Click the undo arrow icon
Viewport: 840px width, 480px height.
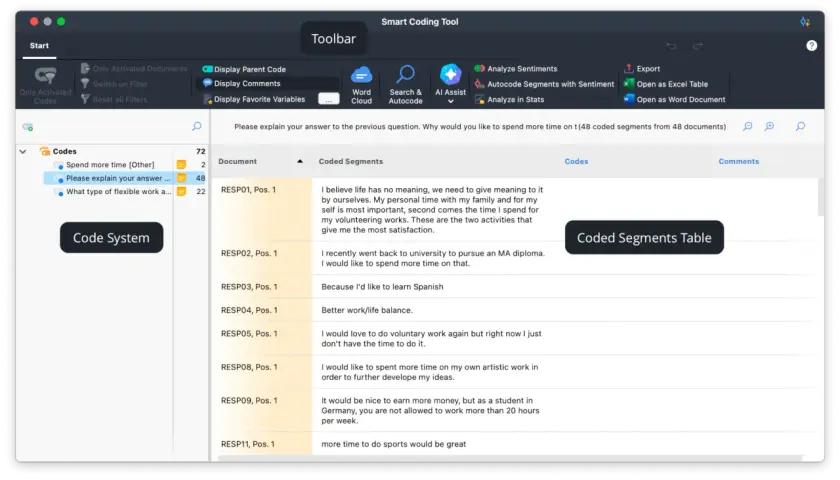(x=671, y=46)
